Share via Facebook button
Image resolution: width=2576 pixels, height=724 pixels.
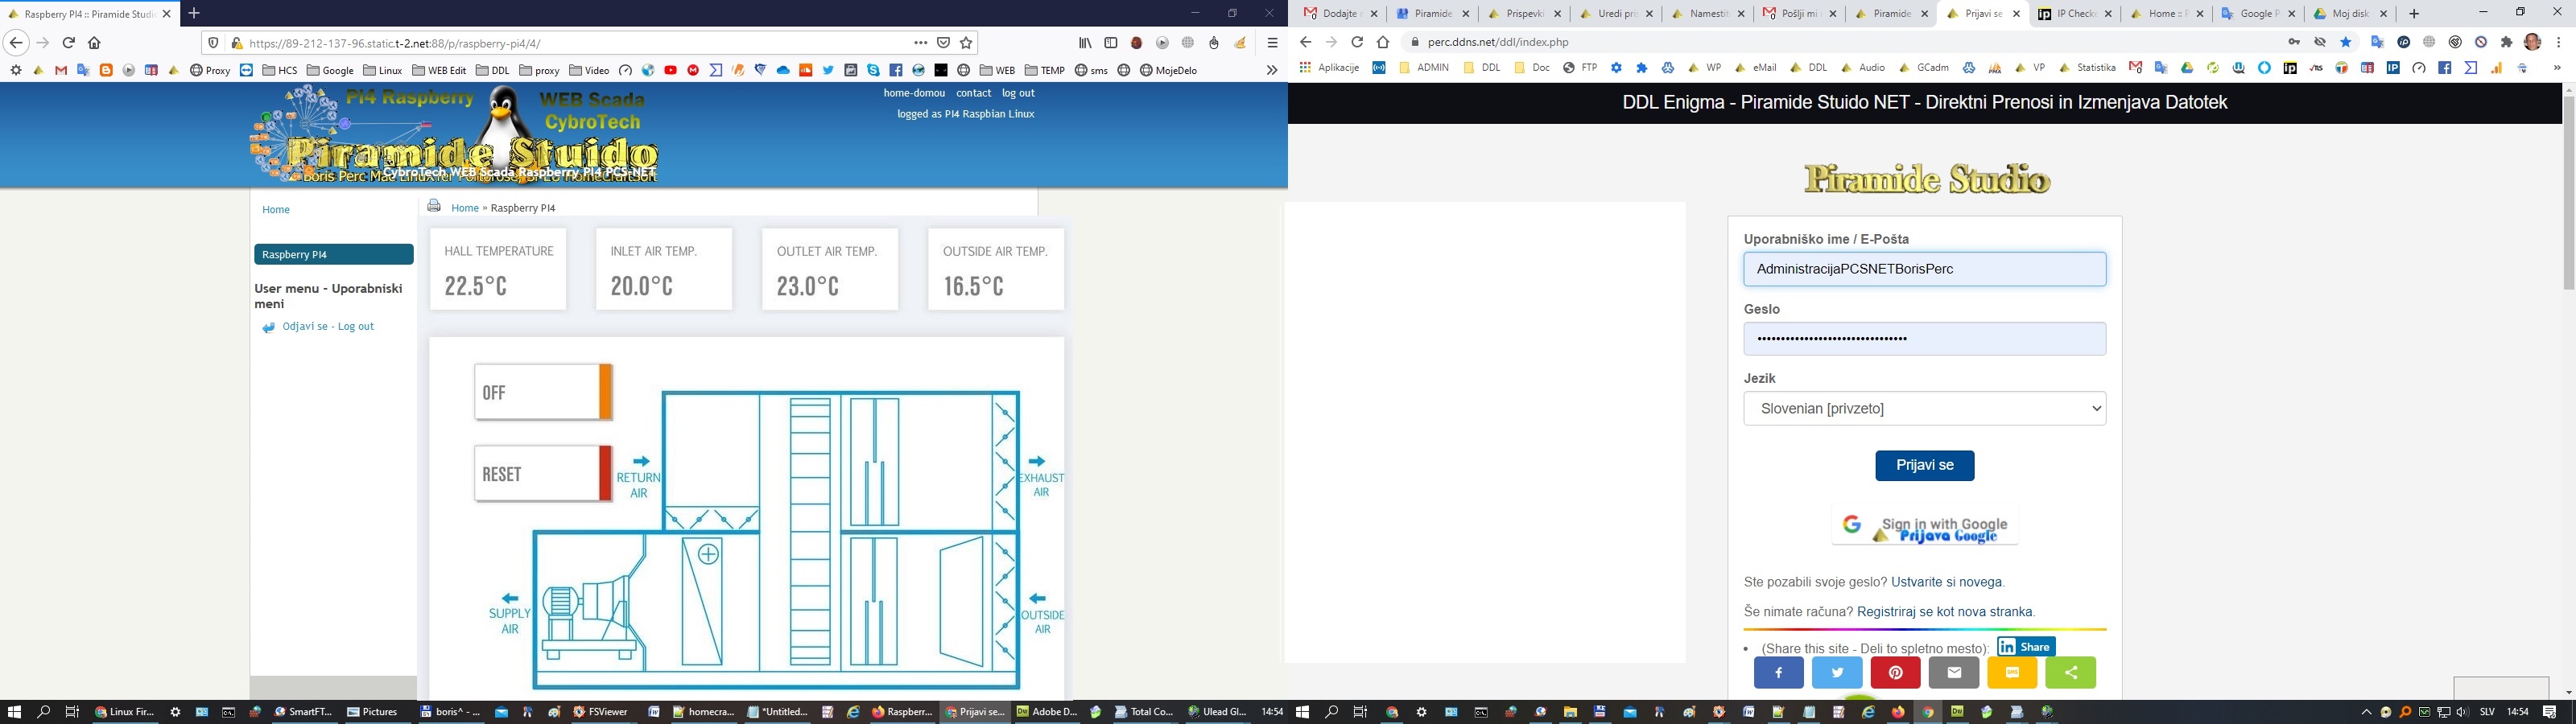point(1779,673)
